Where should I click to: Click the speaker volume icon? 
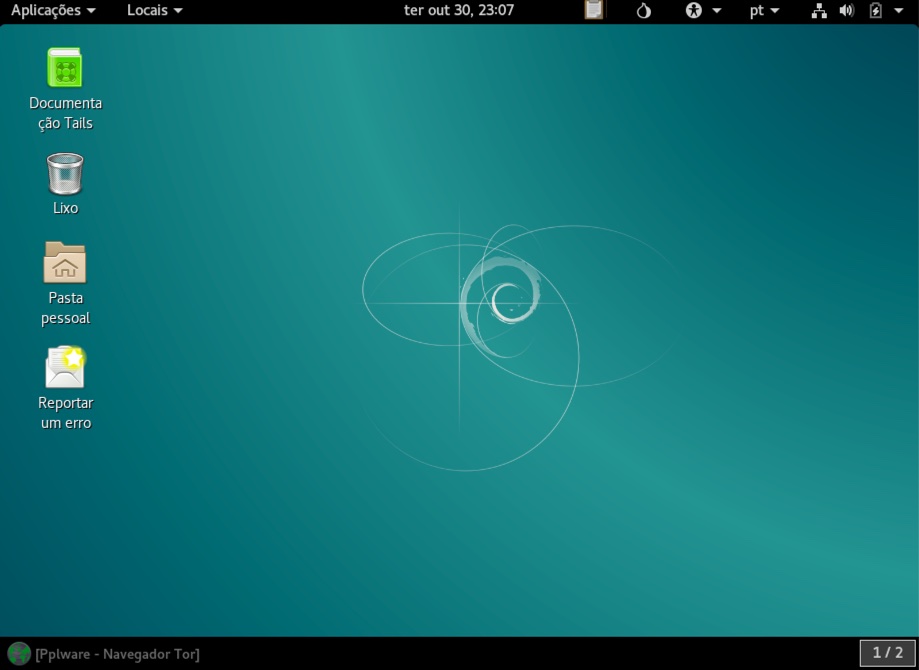tap(847, 10)
